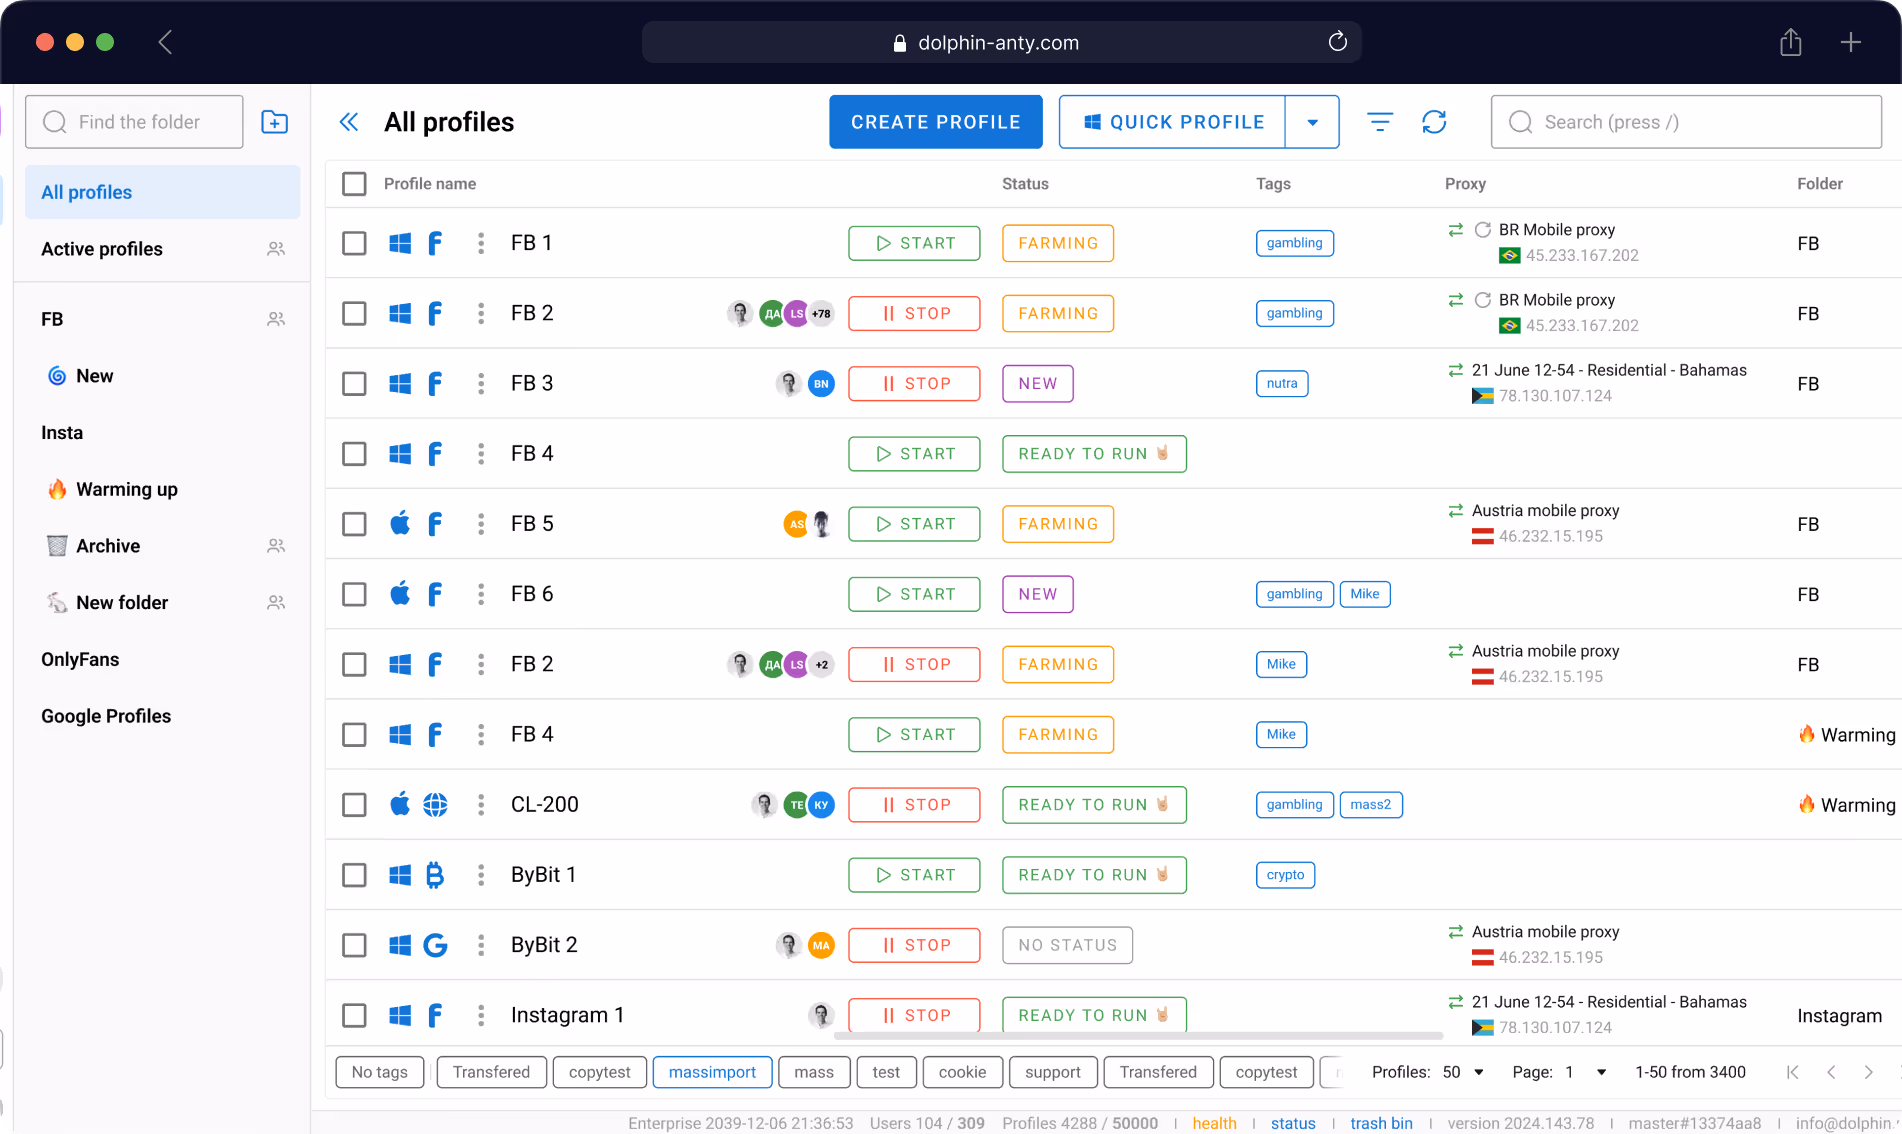Check the FB 1 profile checkbox

tap(354, 243)
